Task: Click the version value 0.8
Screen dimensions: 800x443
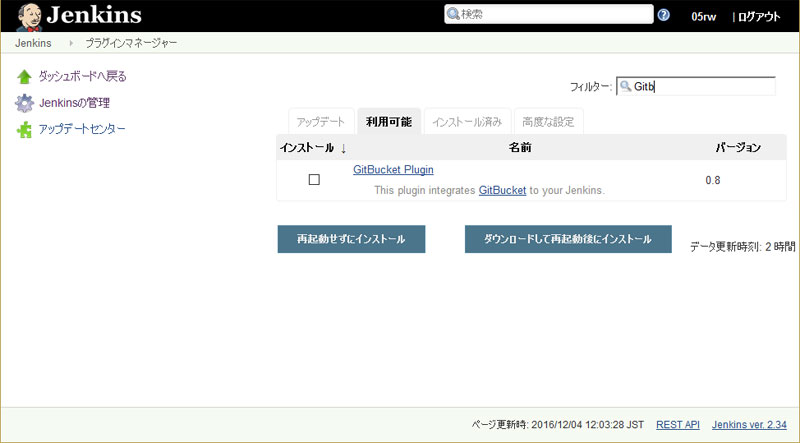Action: (713, 180)
